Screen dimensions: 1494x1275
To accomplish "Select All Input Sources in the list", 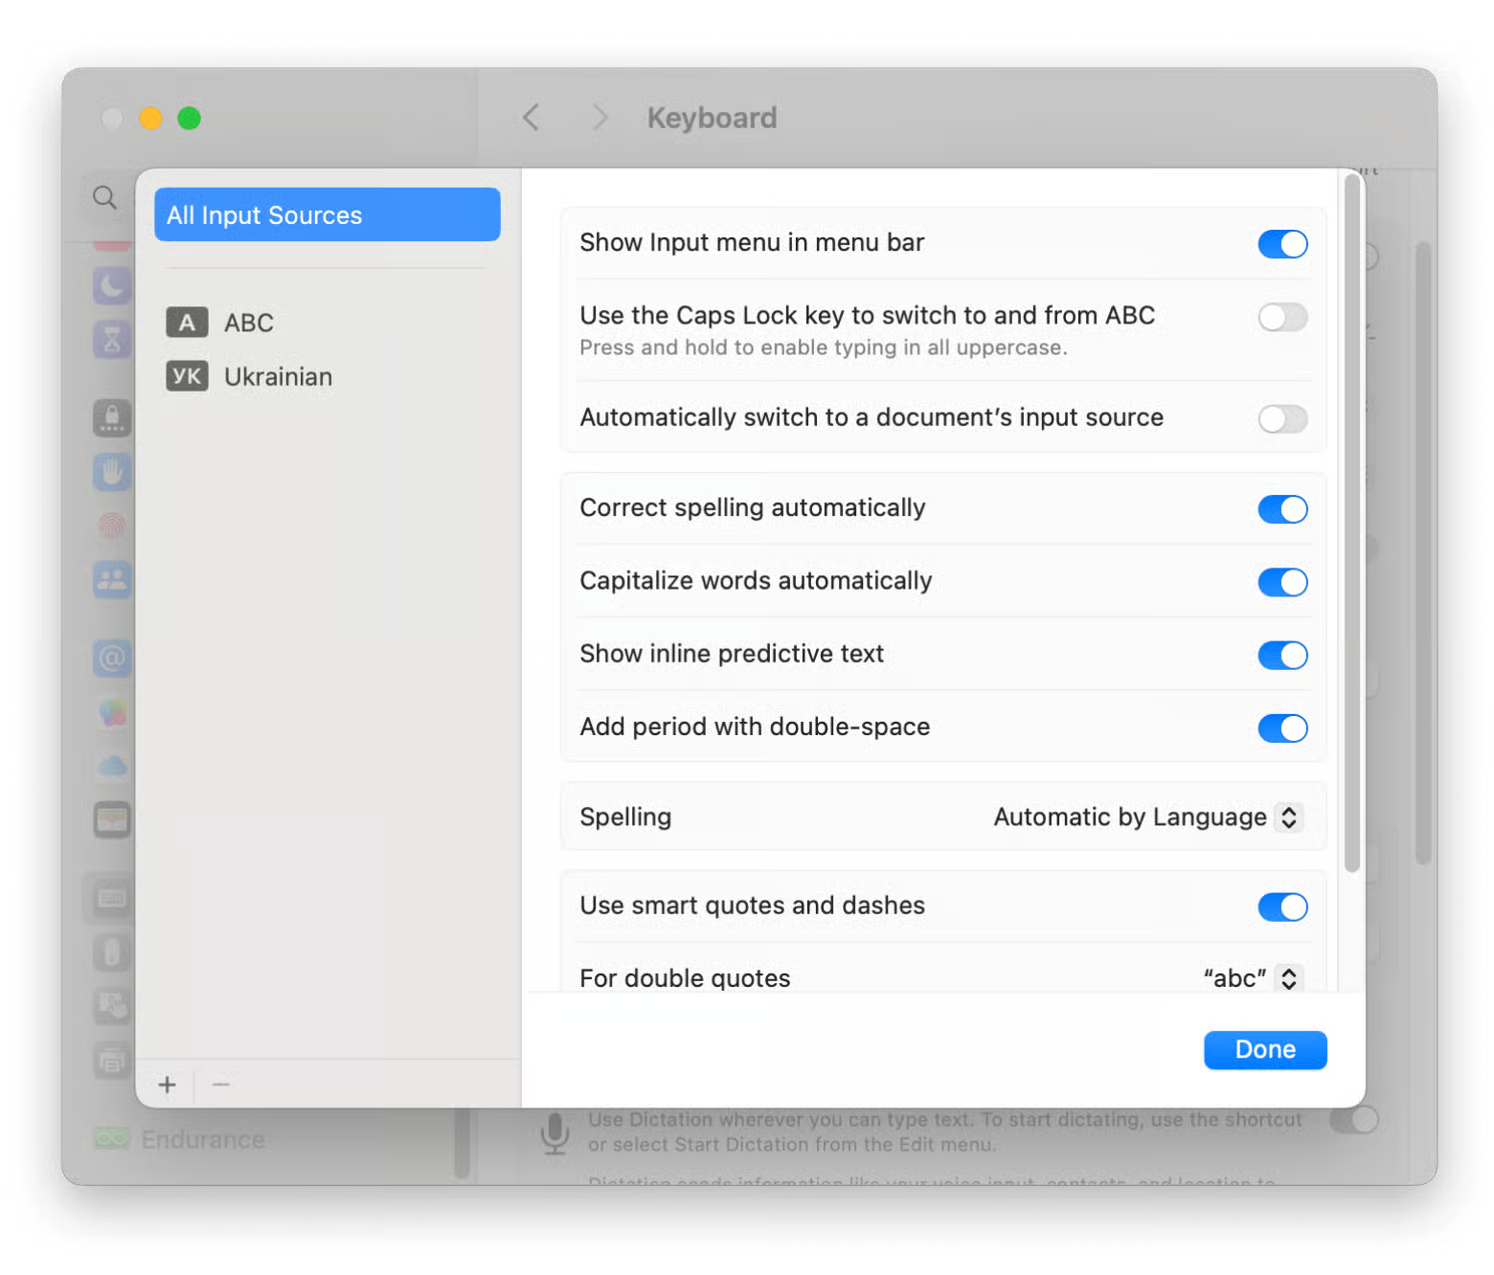I will coord(327,214).
